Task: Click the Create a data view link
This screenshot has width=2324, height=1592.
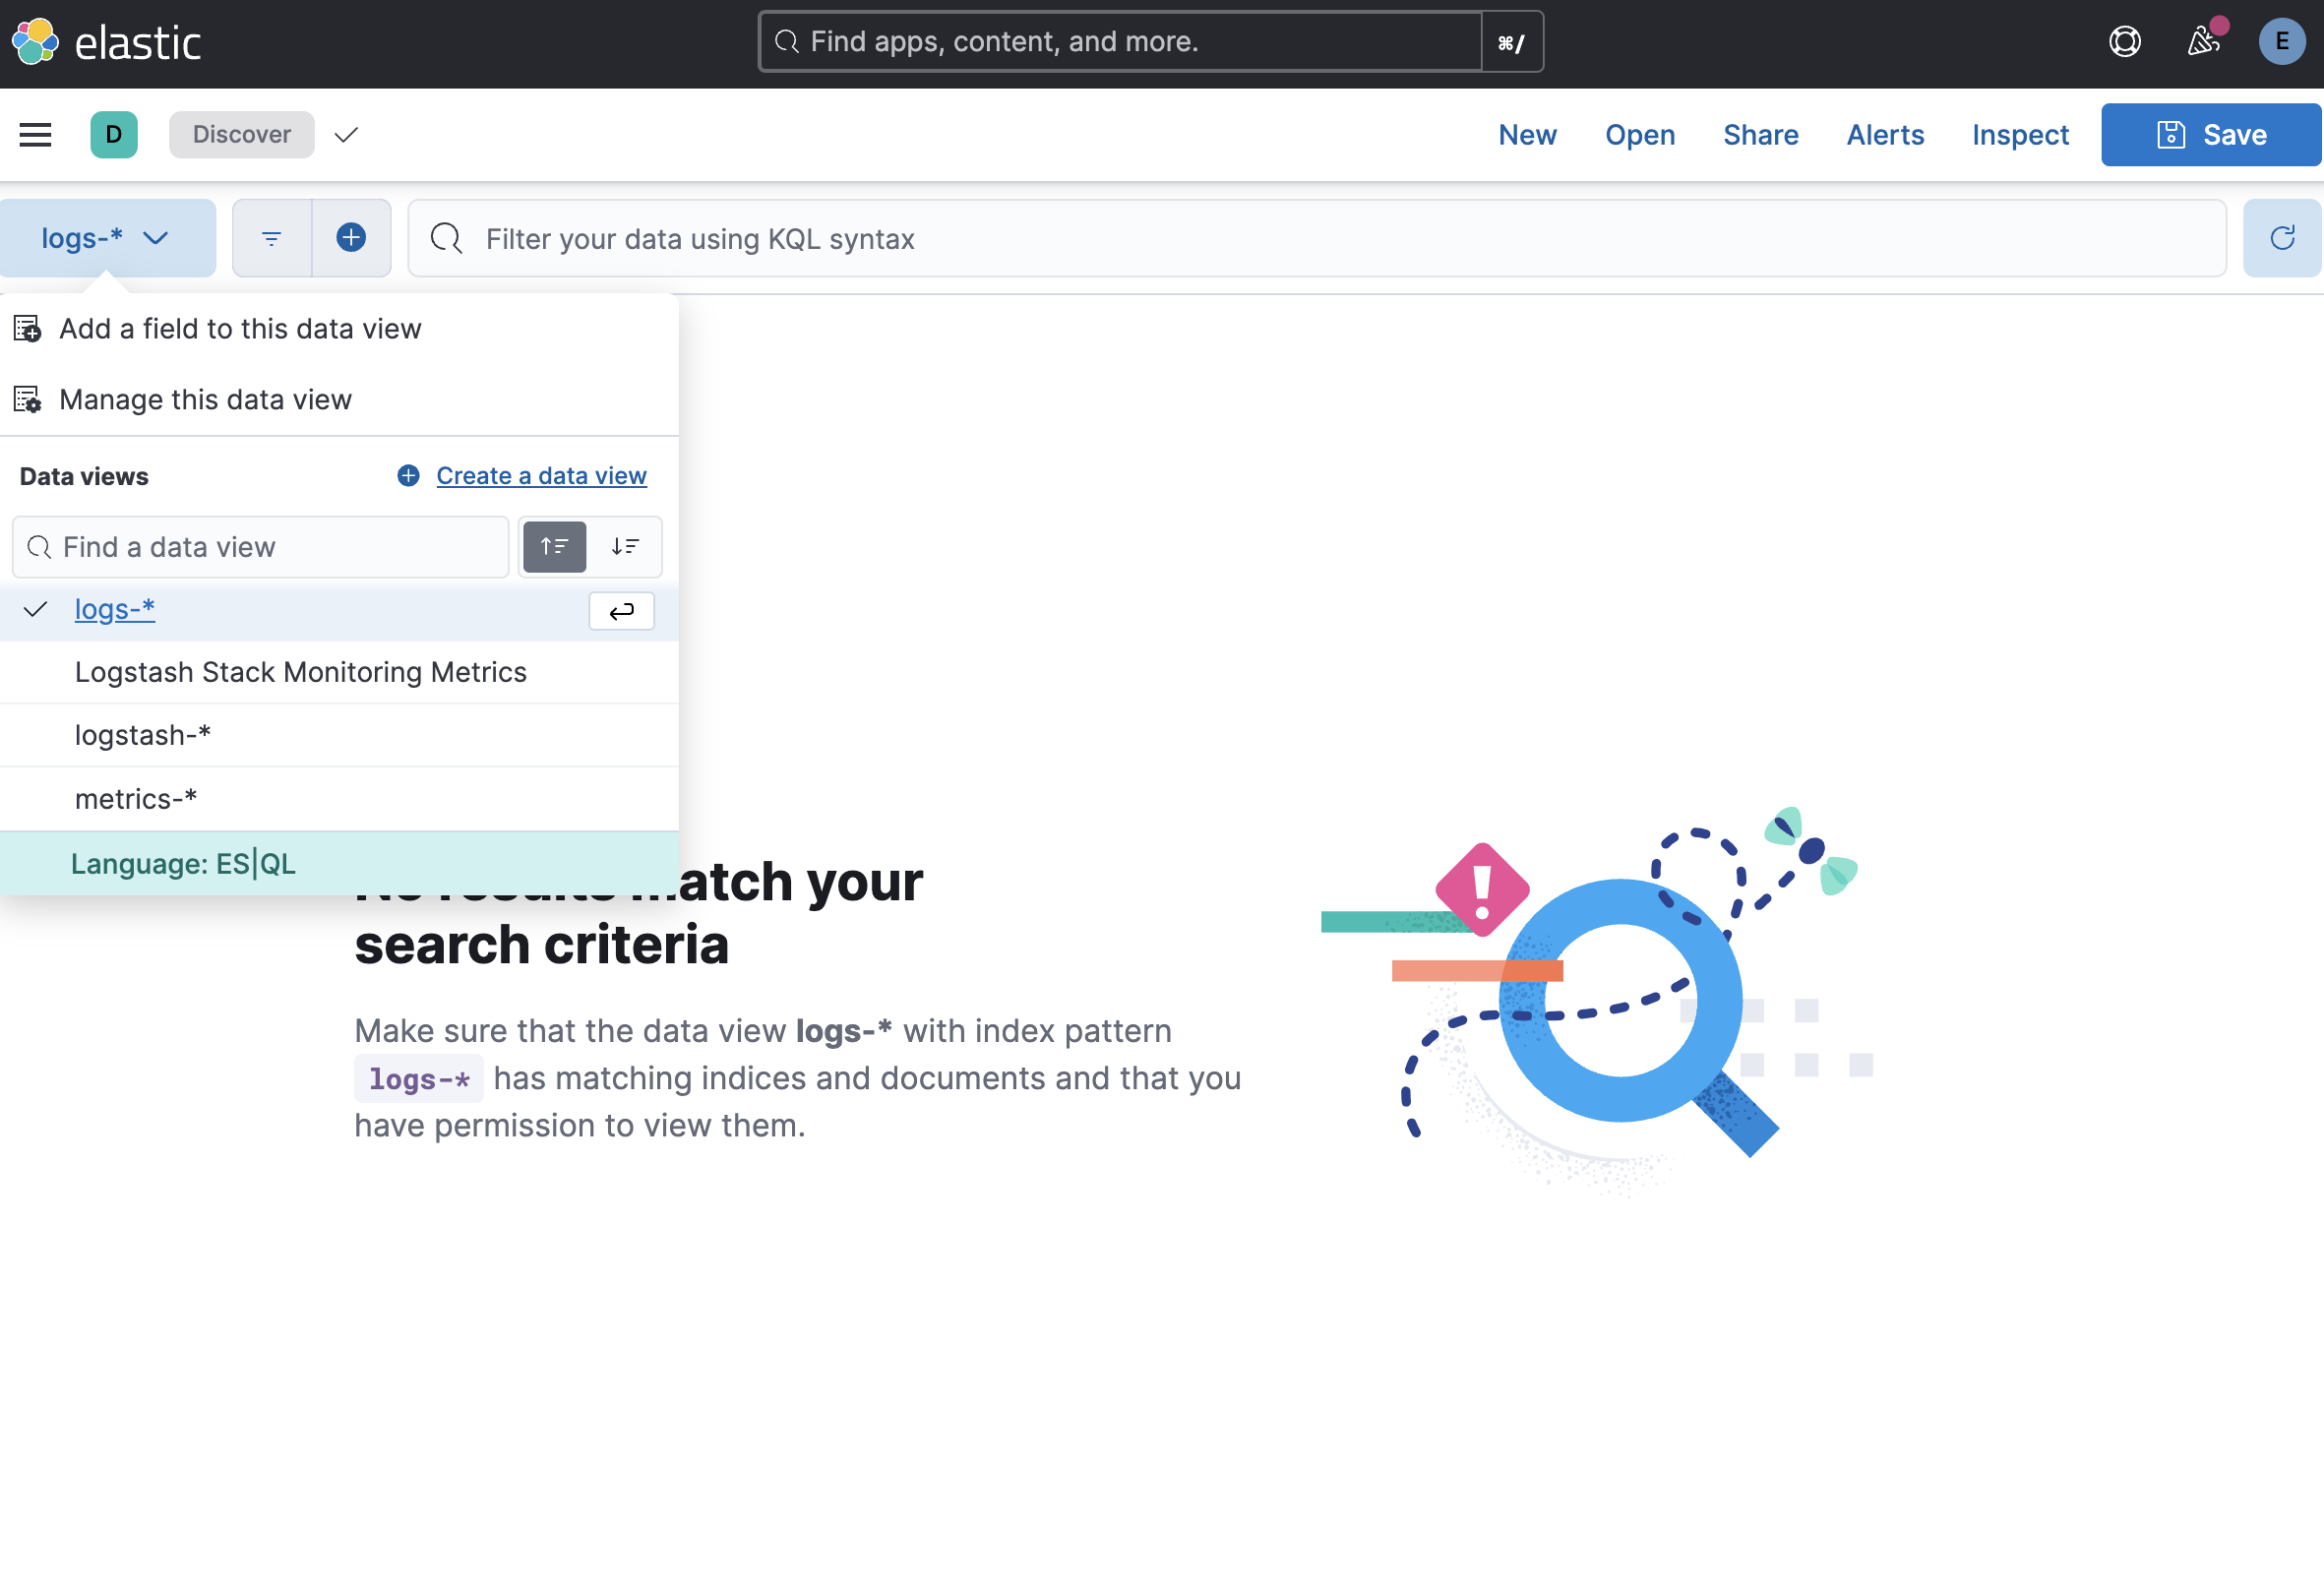Action: [541, 476]
